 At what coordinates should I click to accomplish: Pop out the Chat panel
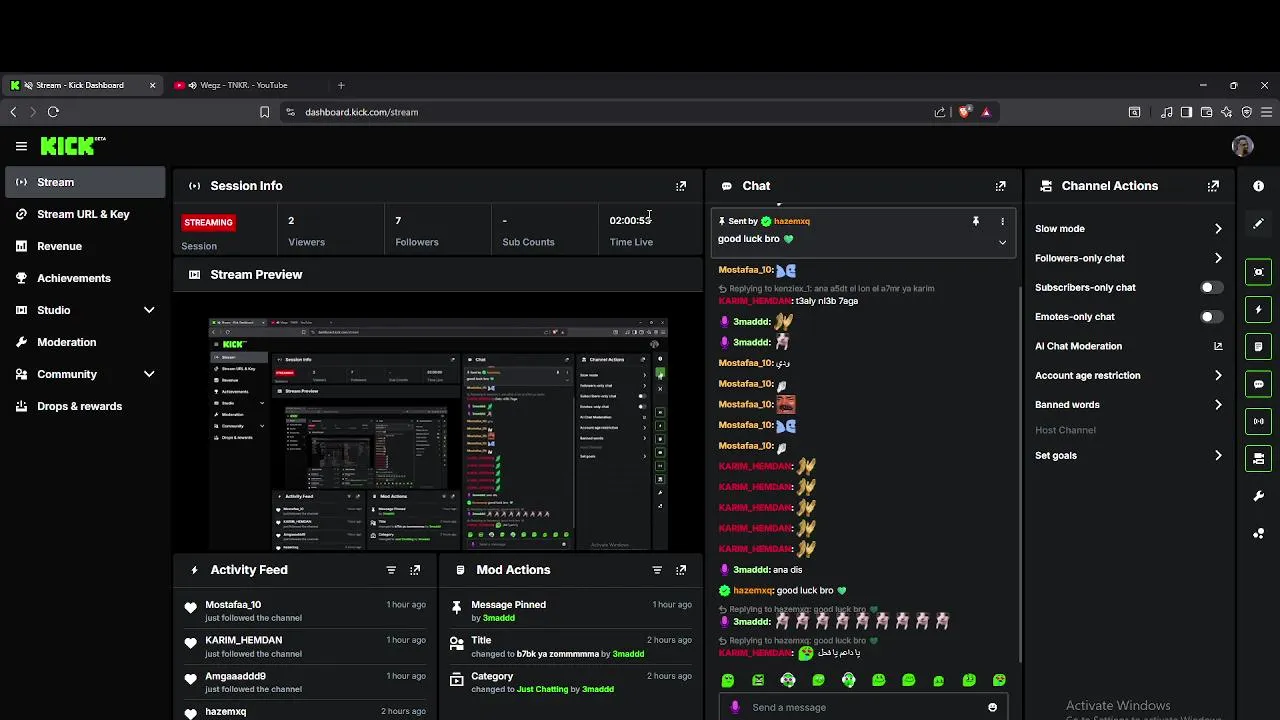pyautogui.click(x=1000, y=186)
